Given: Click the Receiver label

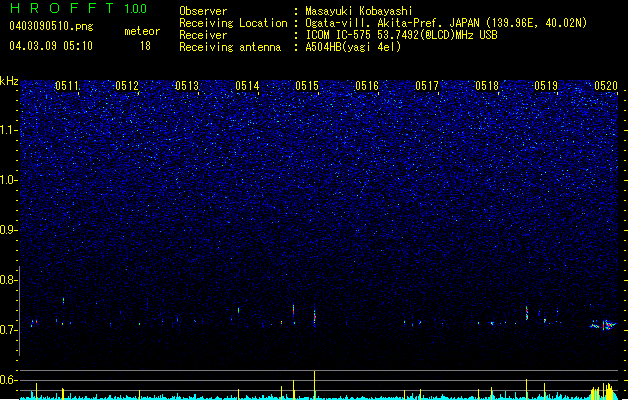Looking at the screenshot, I should pyautogui.click(x=203, y=35).
